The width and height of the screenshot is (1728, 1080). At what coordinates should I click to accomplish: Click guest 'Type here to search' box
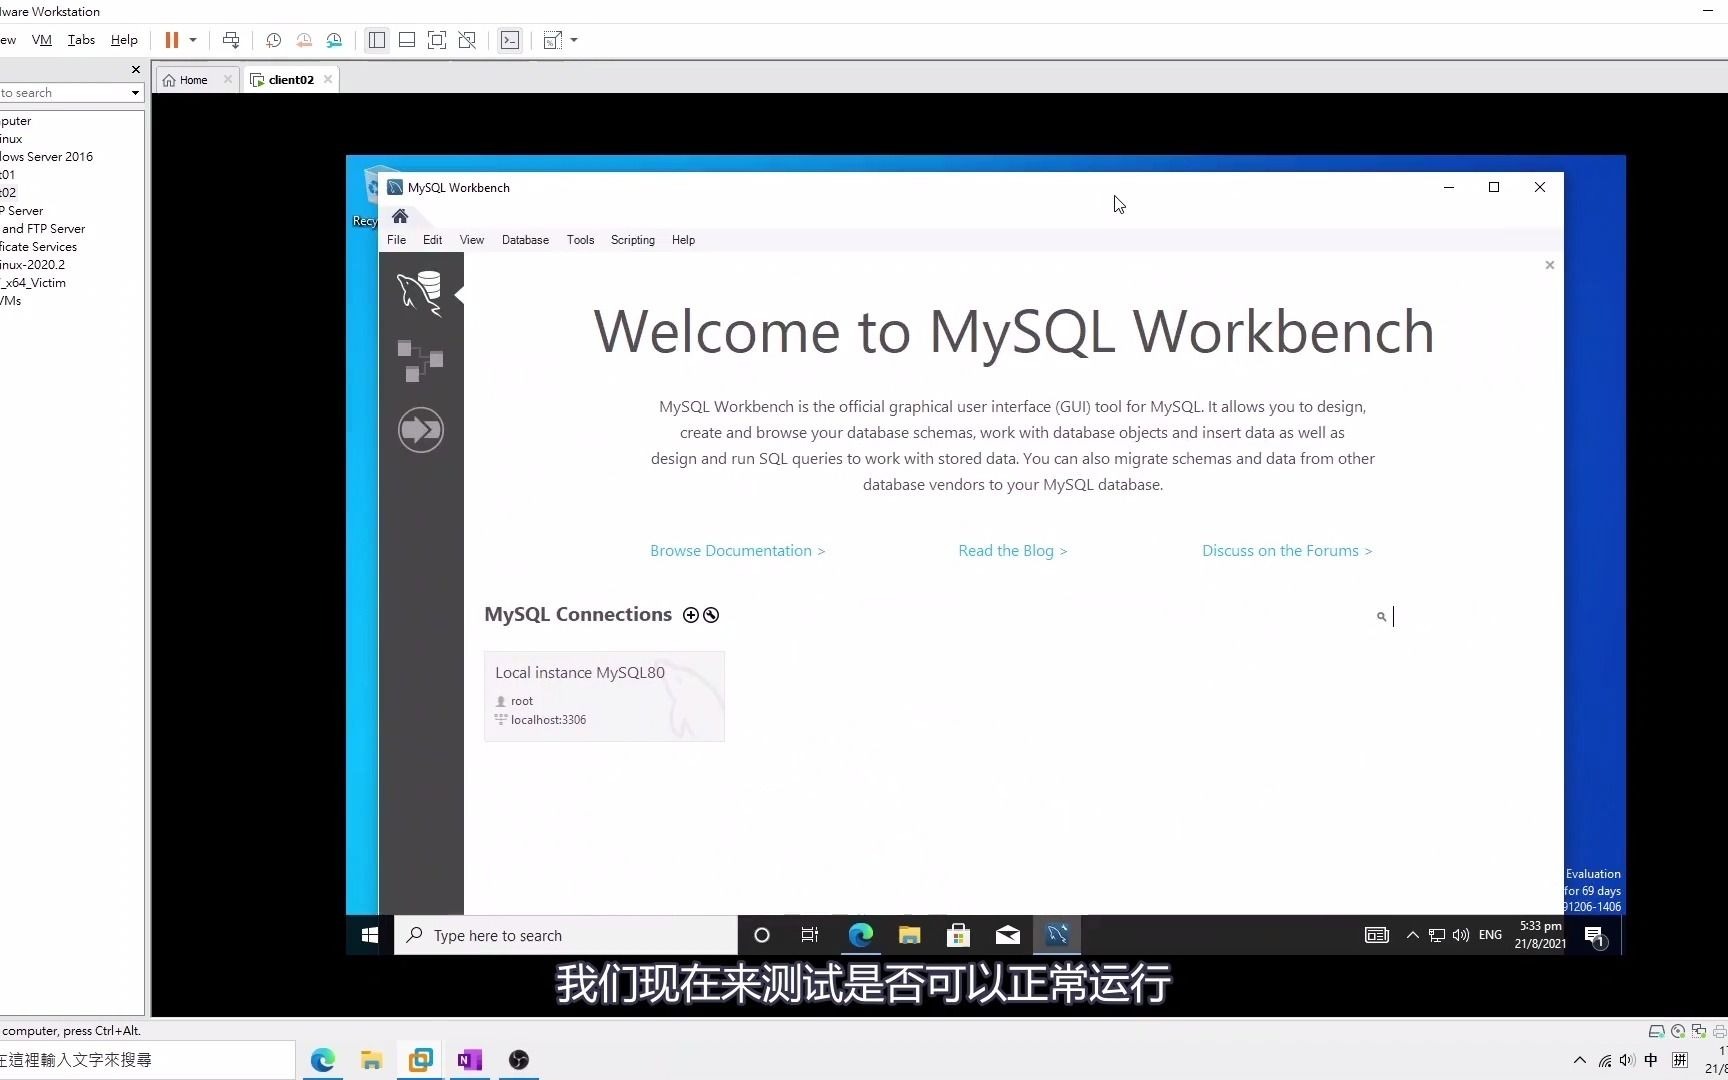[x=566, y=935]
